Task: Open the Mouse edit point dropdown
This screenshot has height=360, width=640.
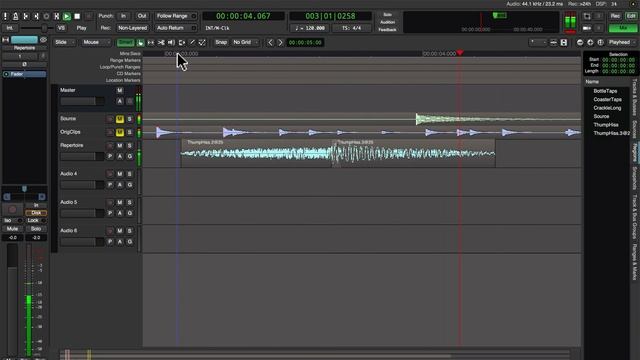Action: [x=96, y=42]
